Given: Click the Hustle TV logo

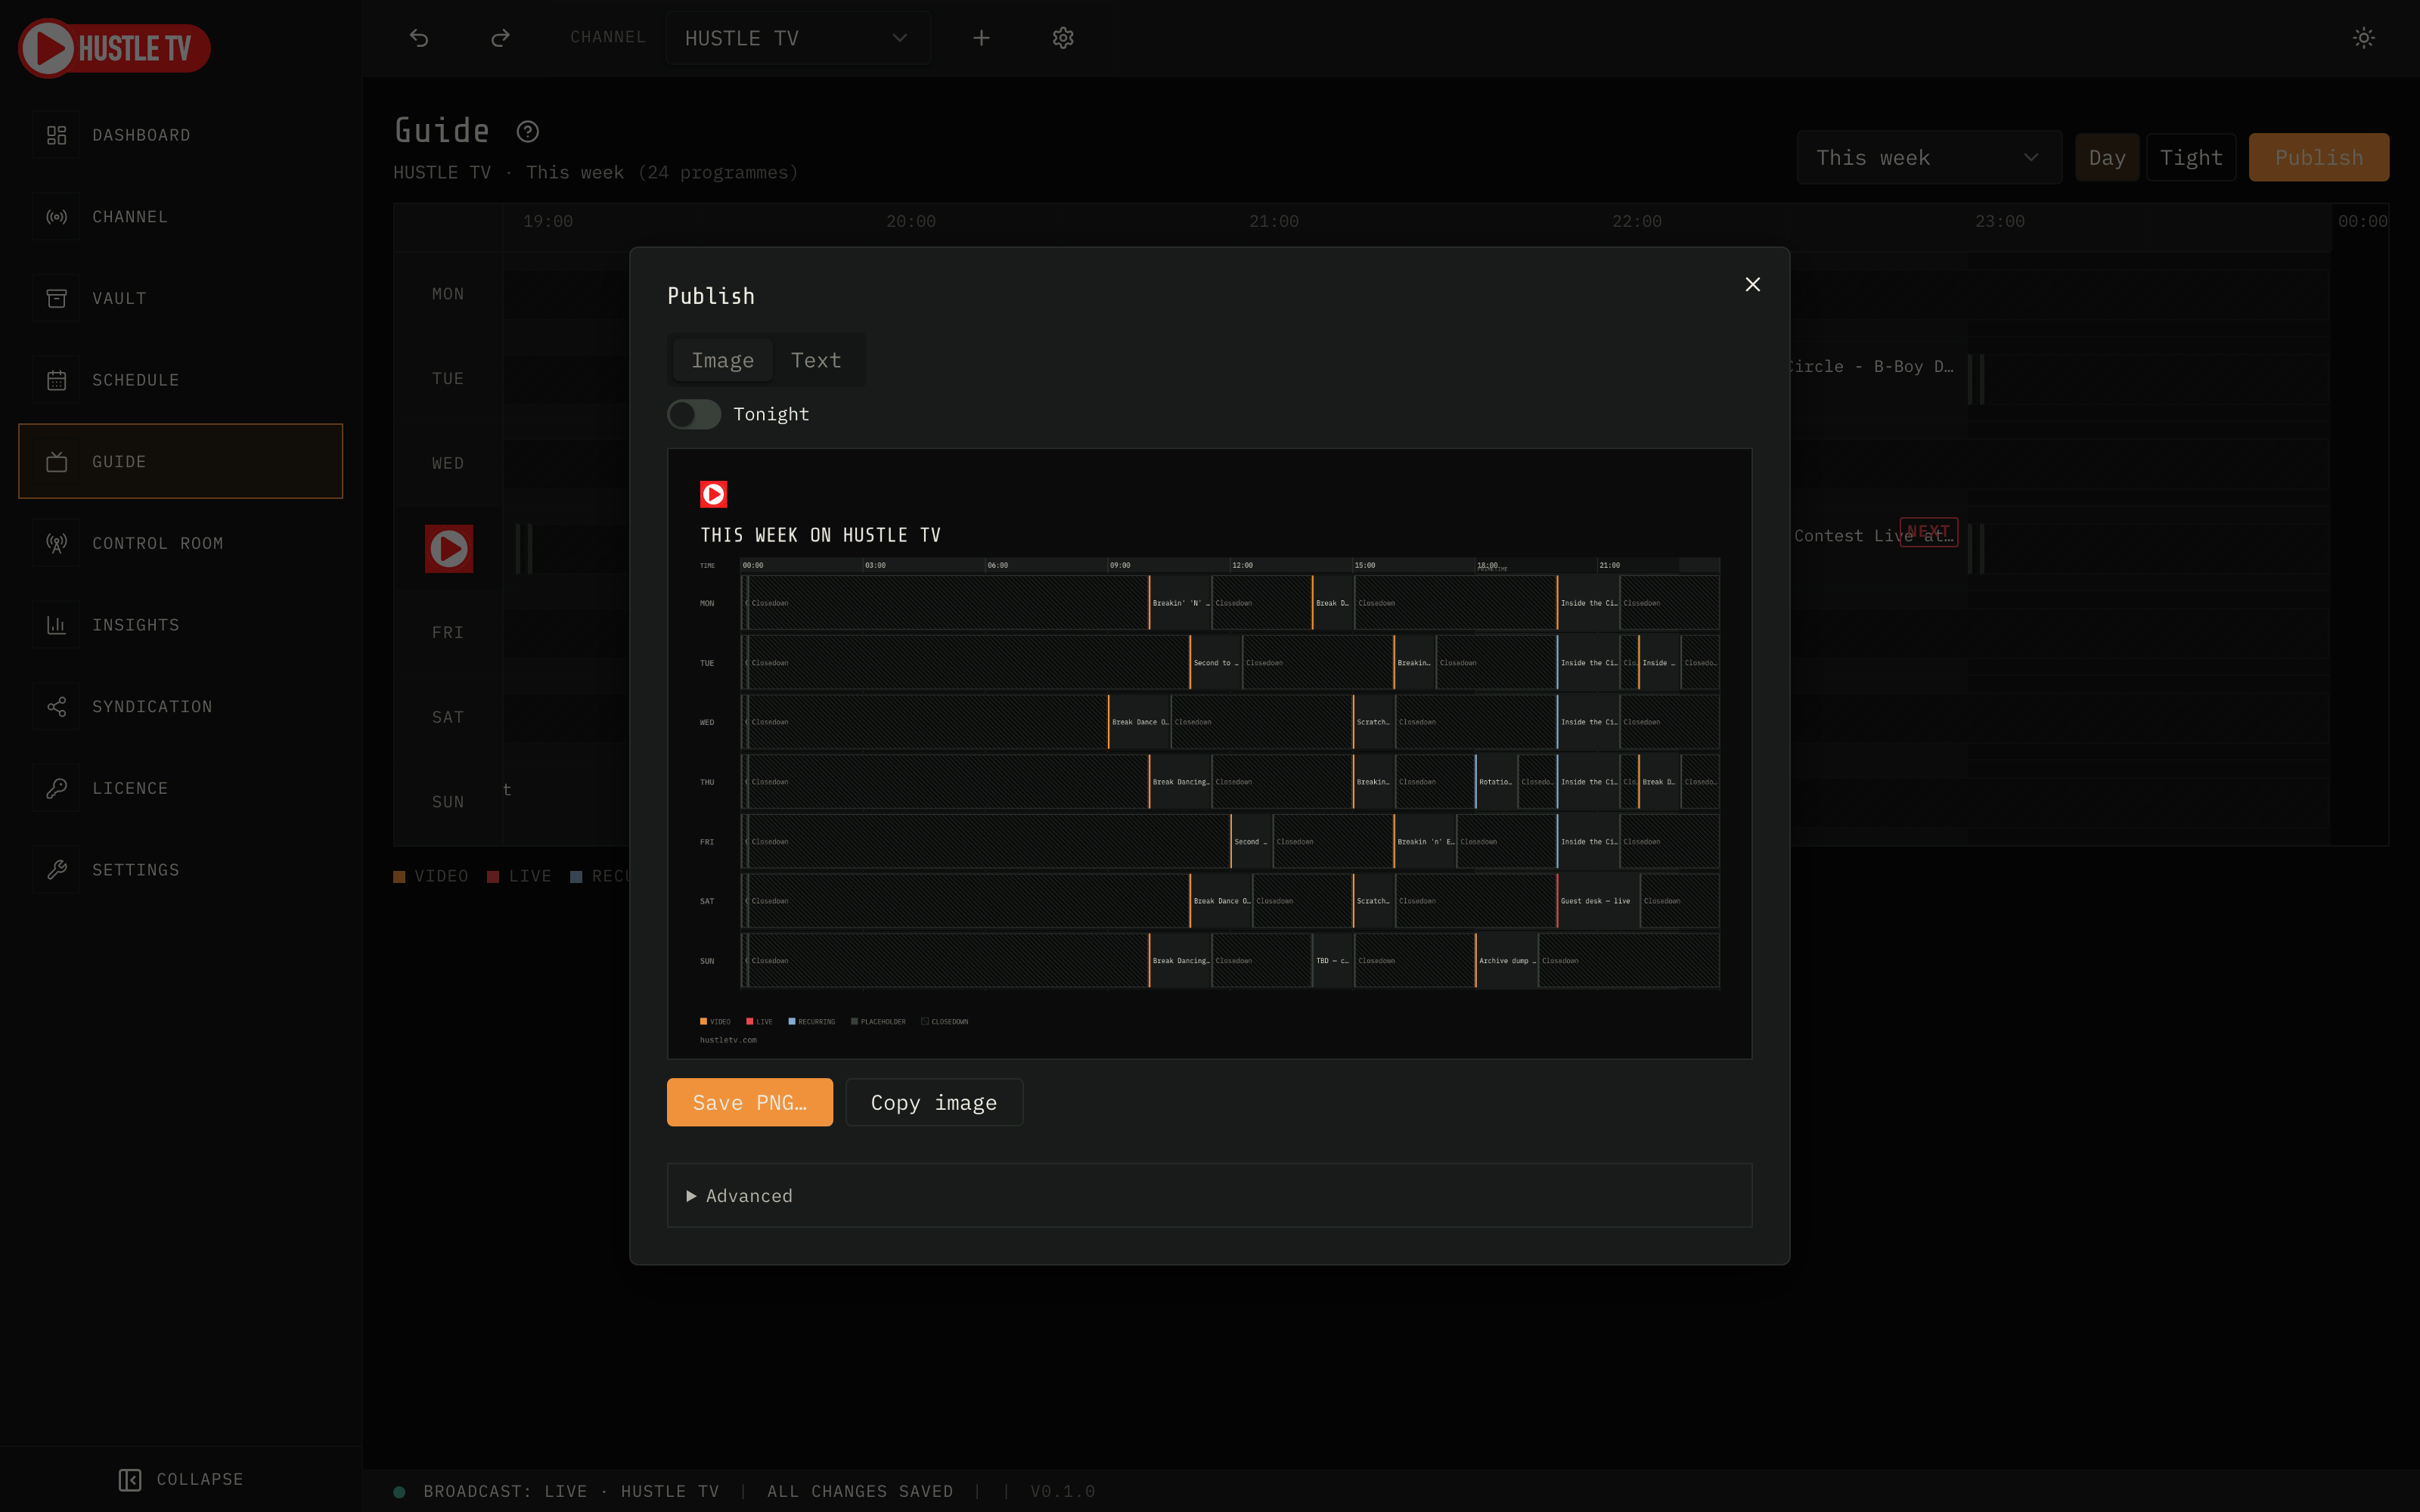Looking at the screenshot, I should click(114, 47).
